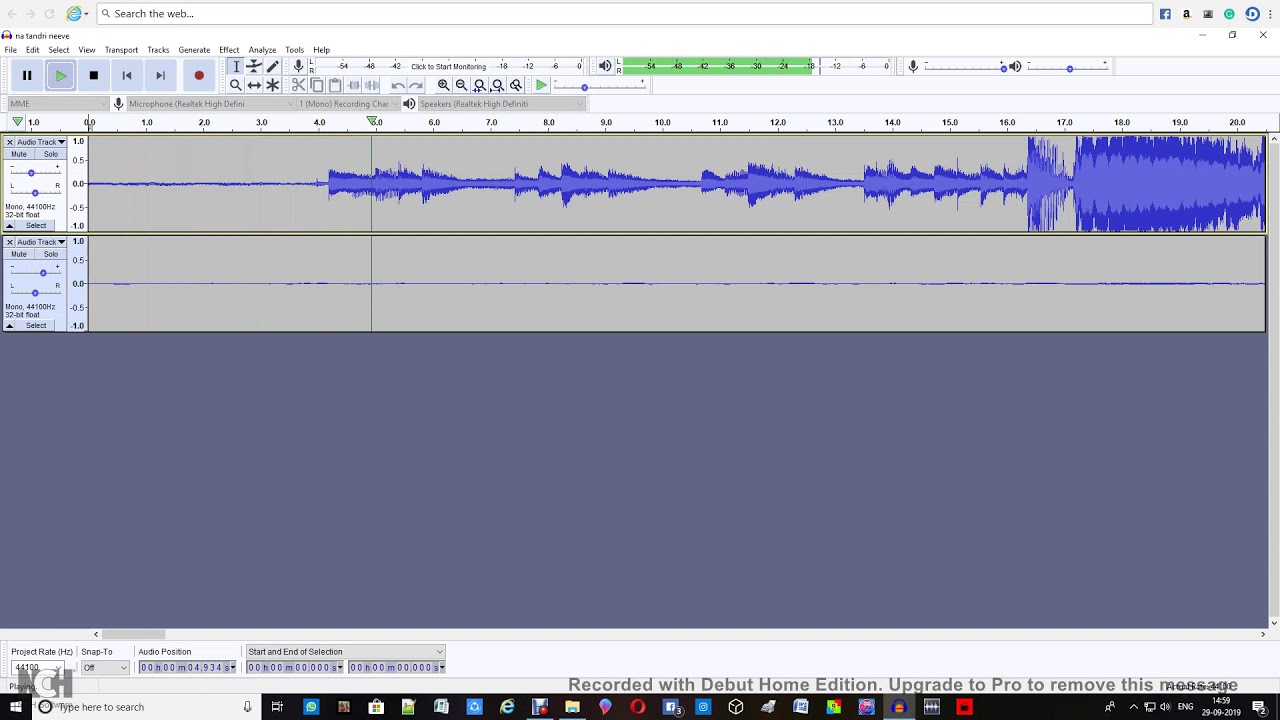The width and height of the screenshot is (1280, 720).
Task: Open the Generate menu
Action: (x=194, y=50)
